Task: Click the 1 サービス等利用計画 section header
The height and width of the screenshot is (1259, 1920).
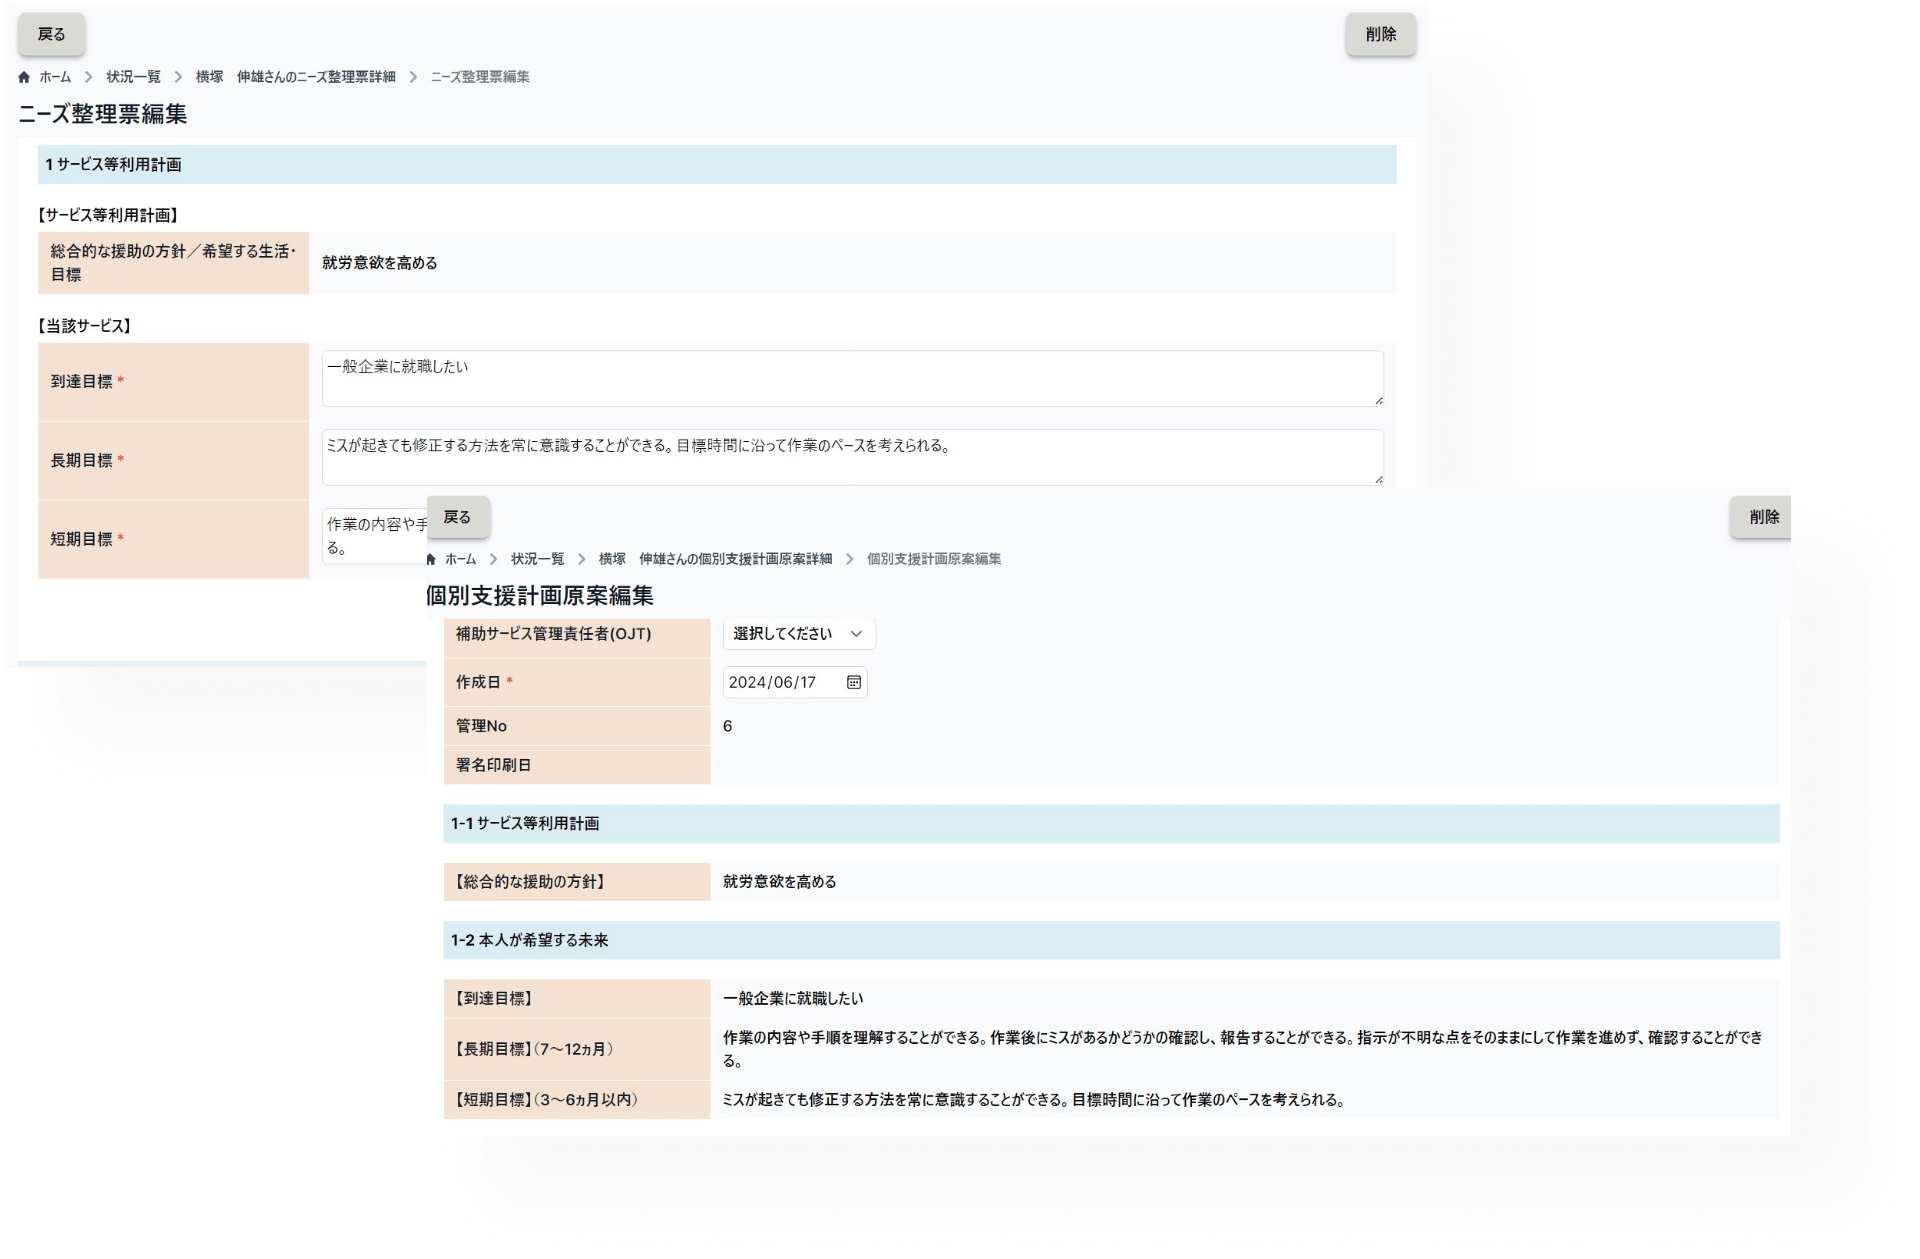Action: [717, 165]
